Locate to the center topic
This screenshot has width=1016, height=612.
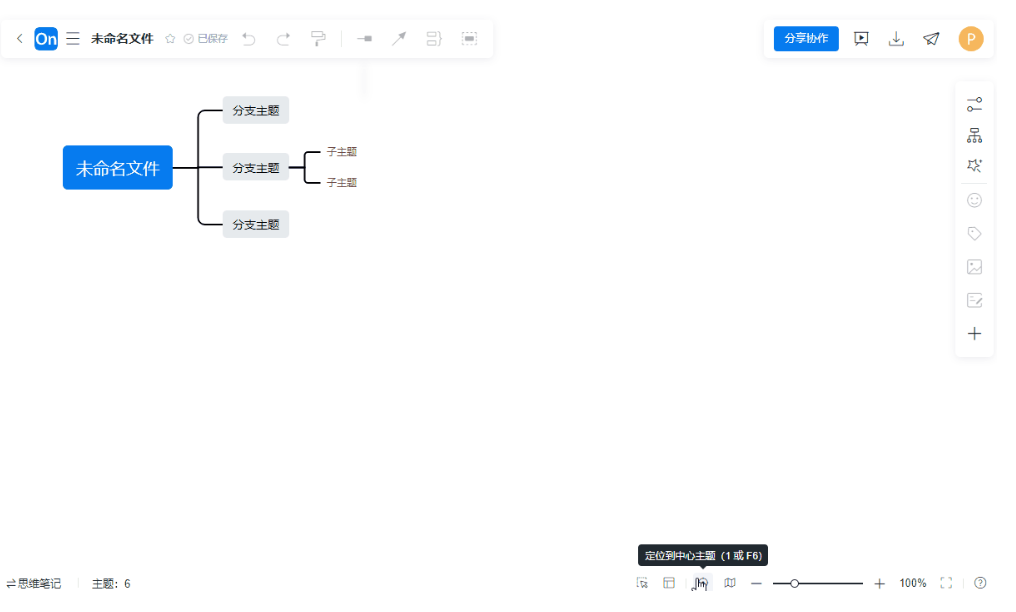pyautogui.click(x=700, y=583)
